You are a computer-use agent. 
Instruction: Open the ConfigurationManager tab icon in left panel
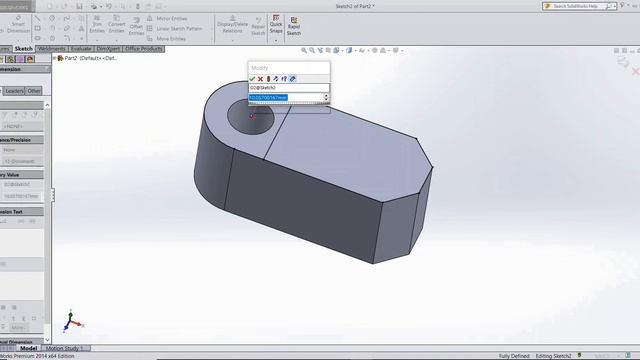[11, 59]
